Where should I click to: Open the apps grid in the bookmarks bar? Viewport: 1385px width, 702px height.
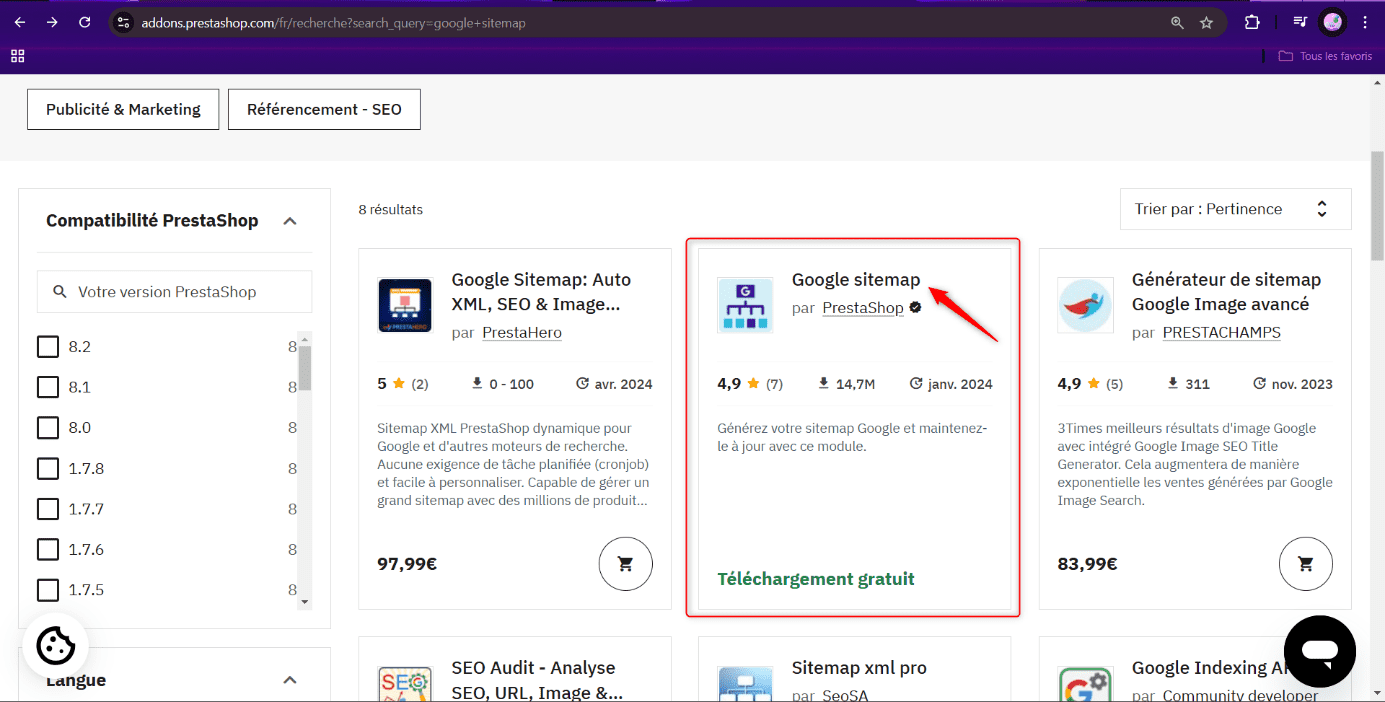(x=18, y=56)
